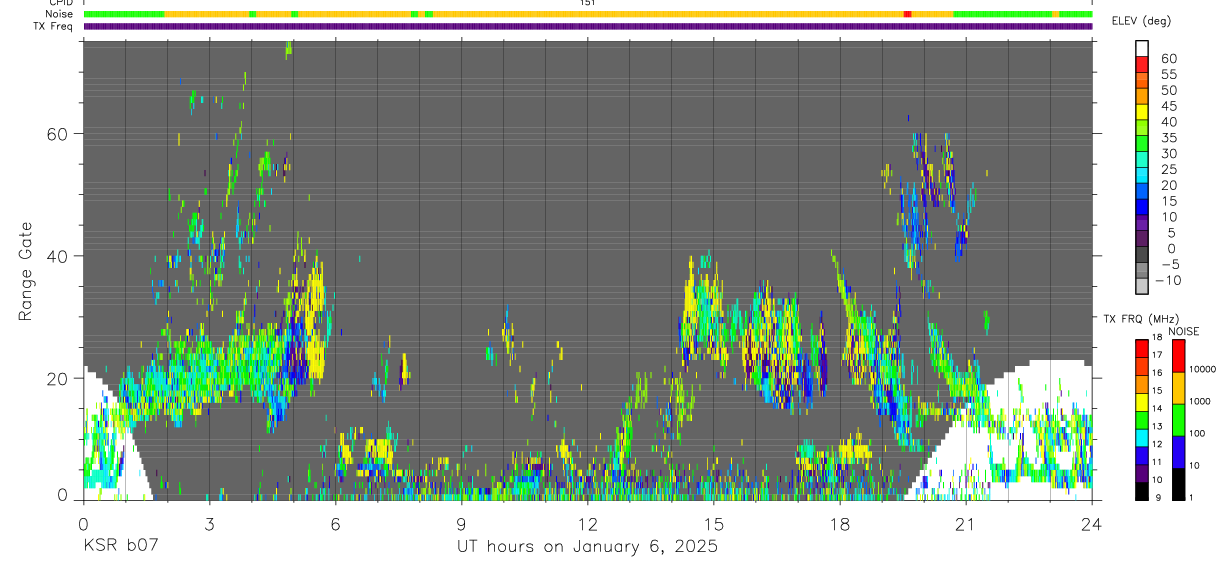This screenshot has width=1228, height=567.
Task: Select the 3 UT hour axis label
Action: (x=210, y=524)
